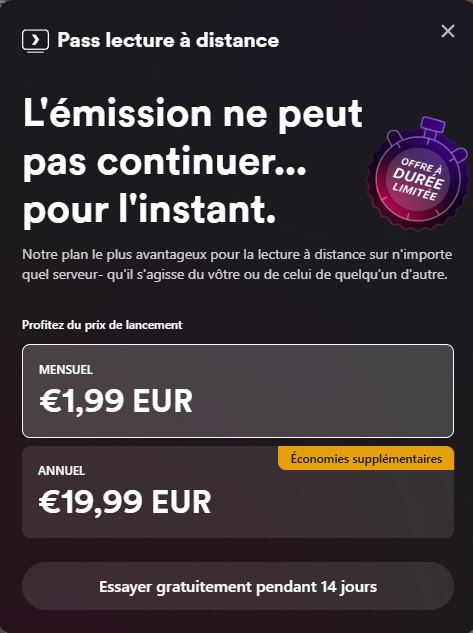The width and height of the screenshot is (473, 633).
Task: Click description line starting "quel serveur"
Action: tap(235, 275)
